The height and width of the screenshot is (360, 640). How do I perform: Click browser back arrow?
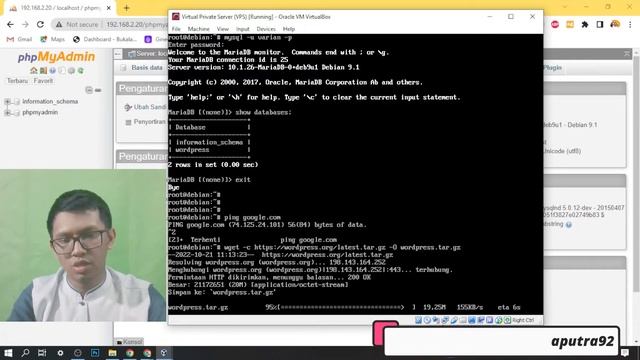pos(10,24)
